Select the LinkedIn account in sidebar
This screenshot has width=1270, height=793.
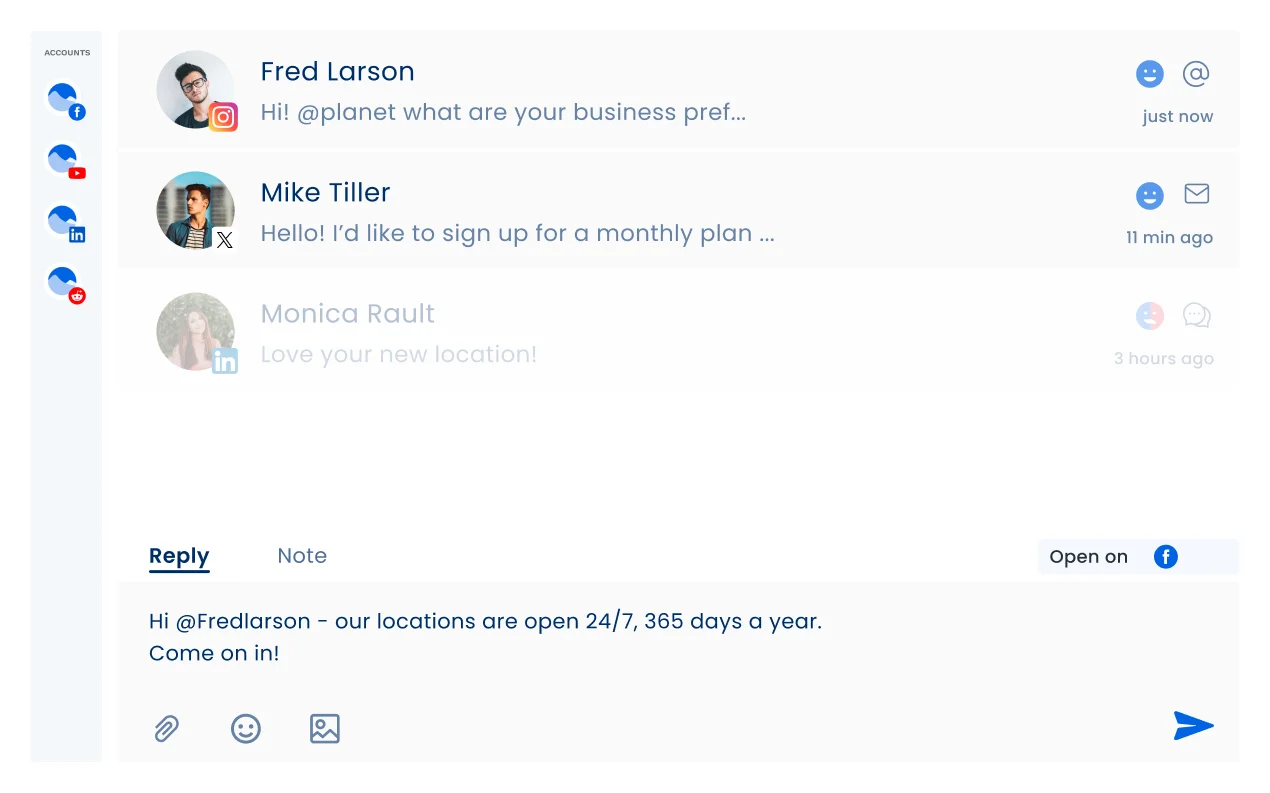[65, 222]
